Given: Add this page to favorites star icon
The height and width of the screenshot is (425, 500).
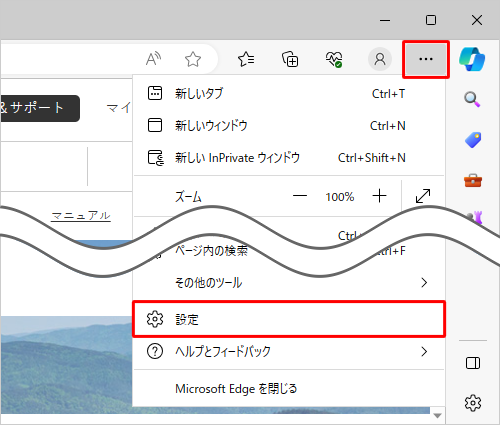Looking at the screenshot, I should (193, 59).
